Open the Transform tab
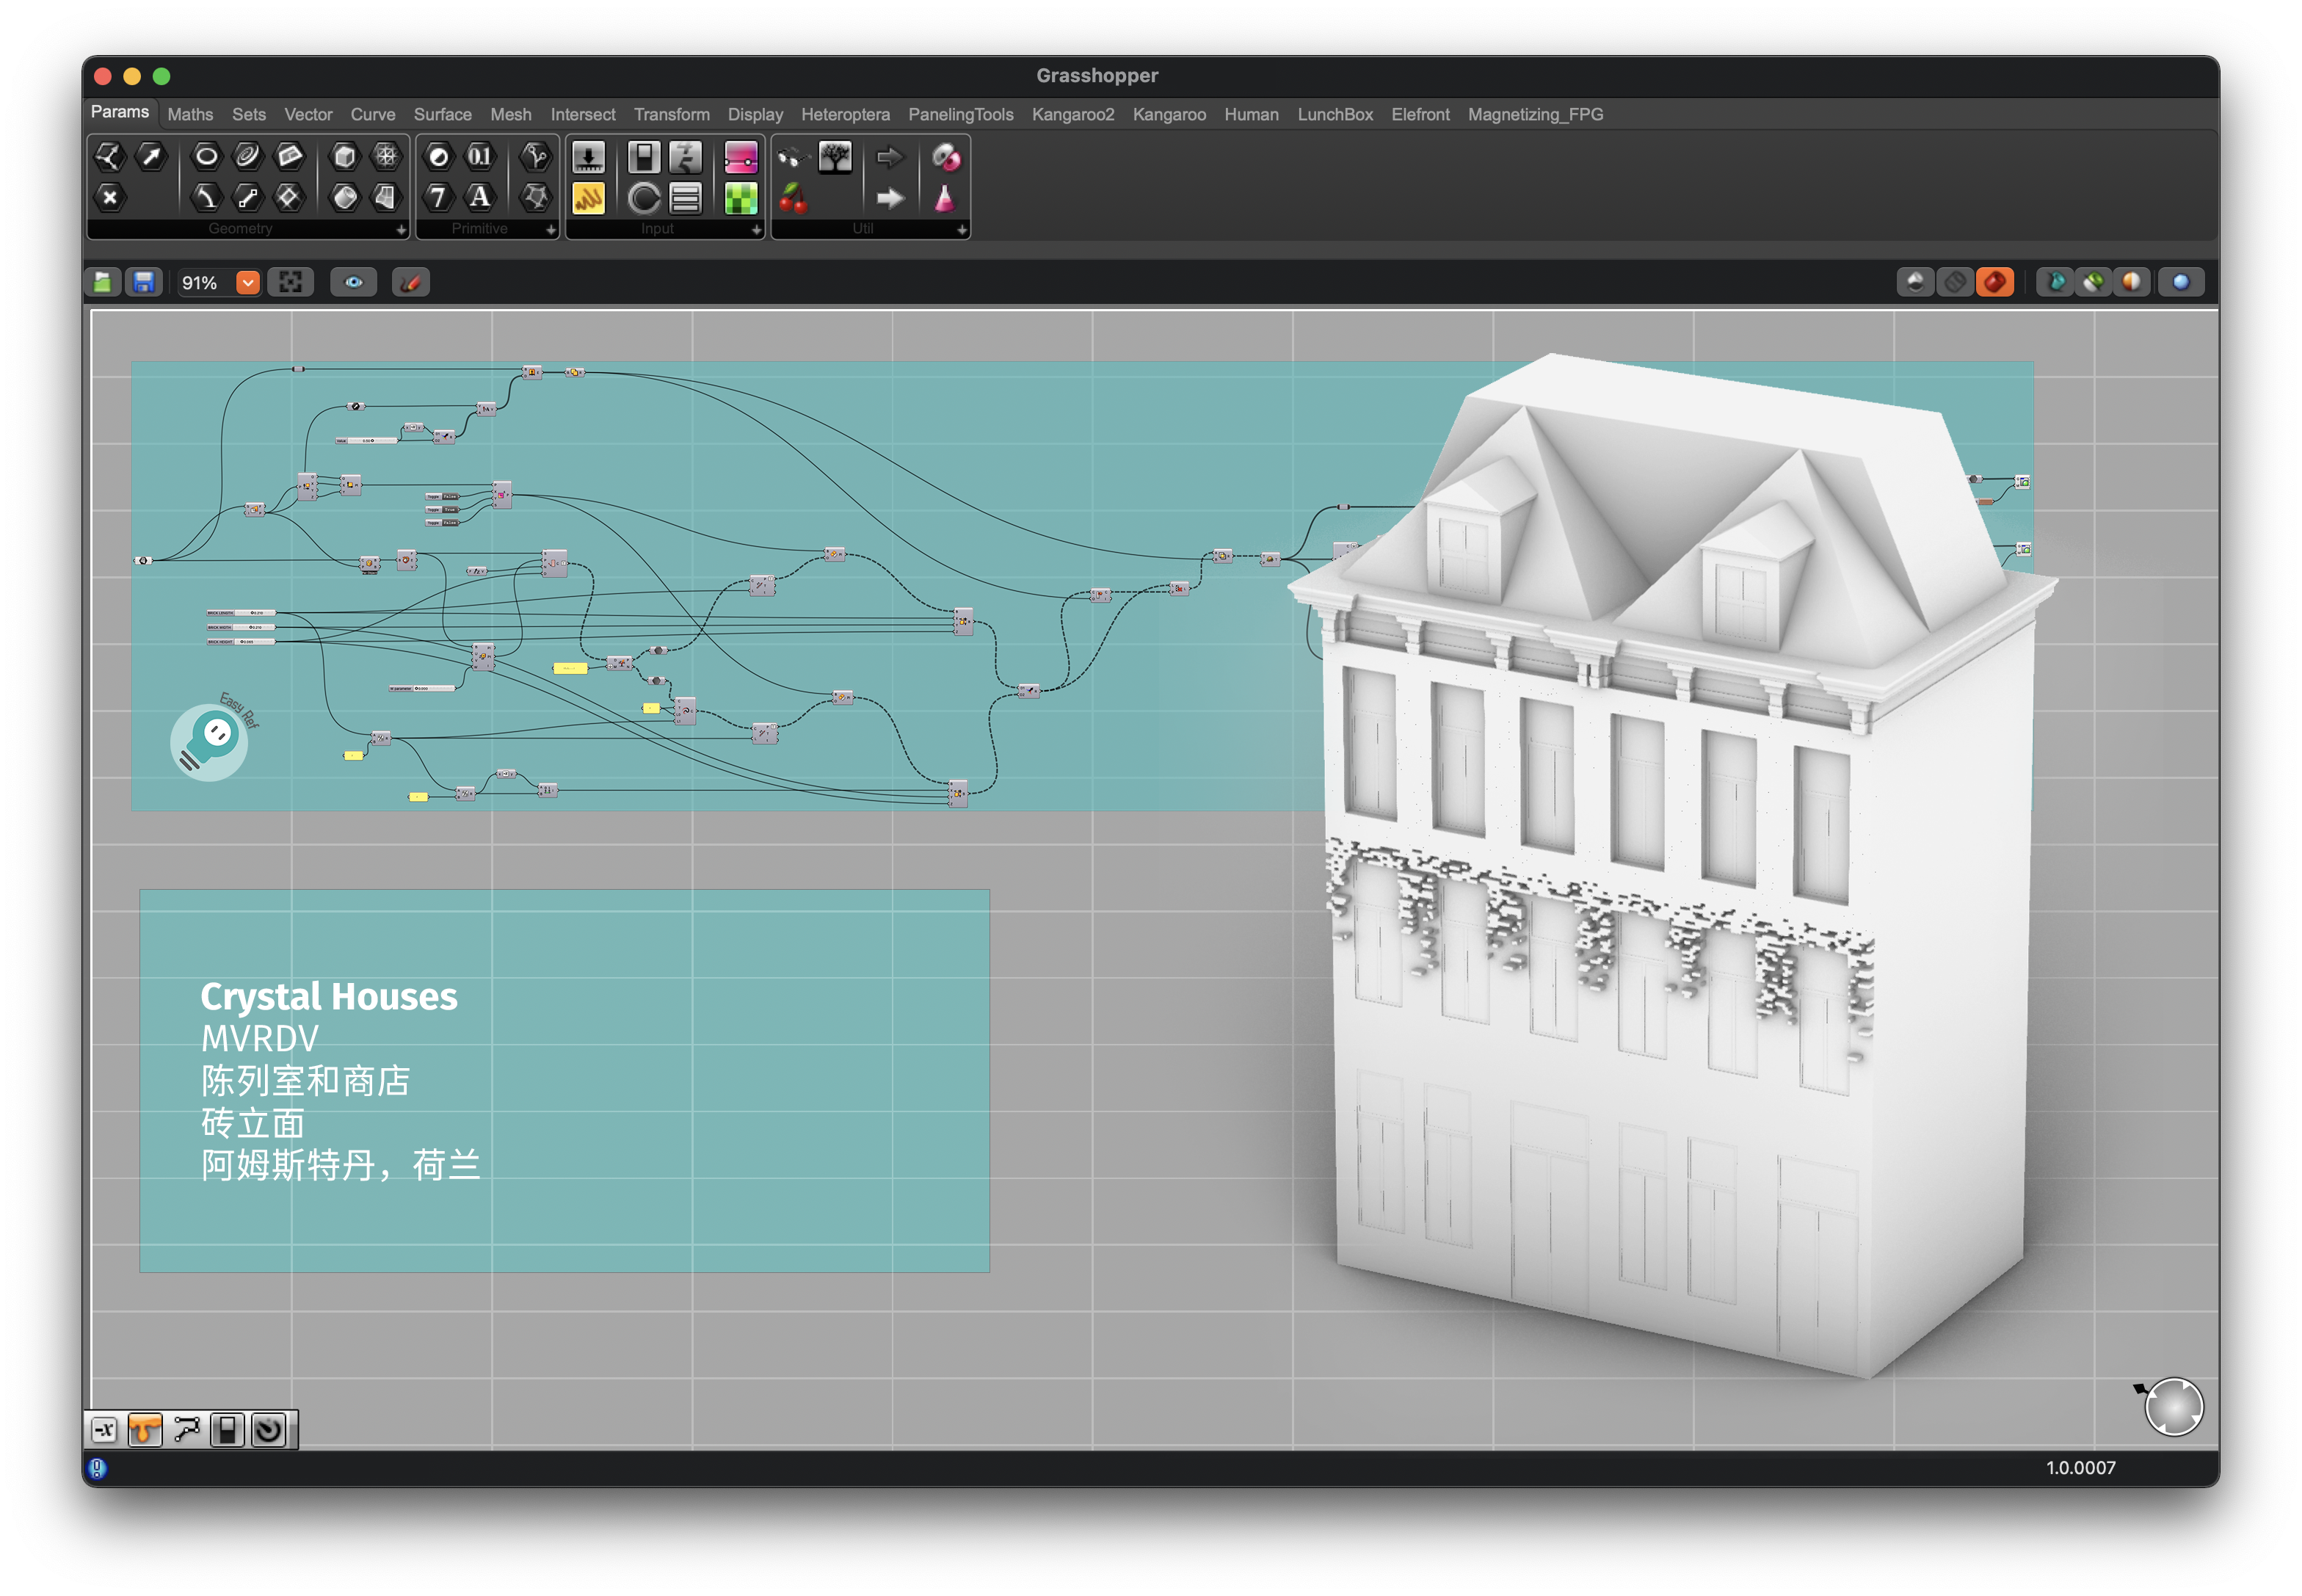 click(x=671, y=115)
